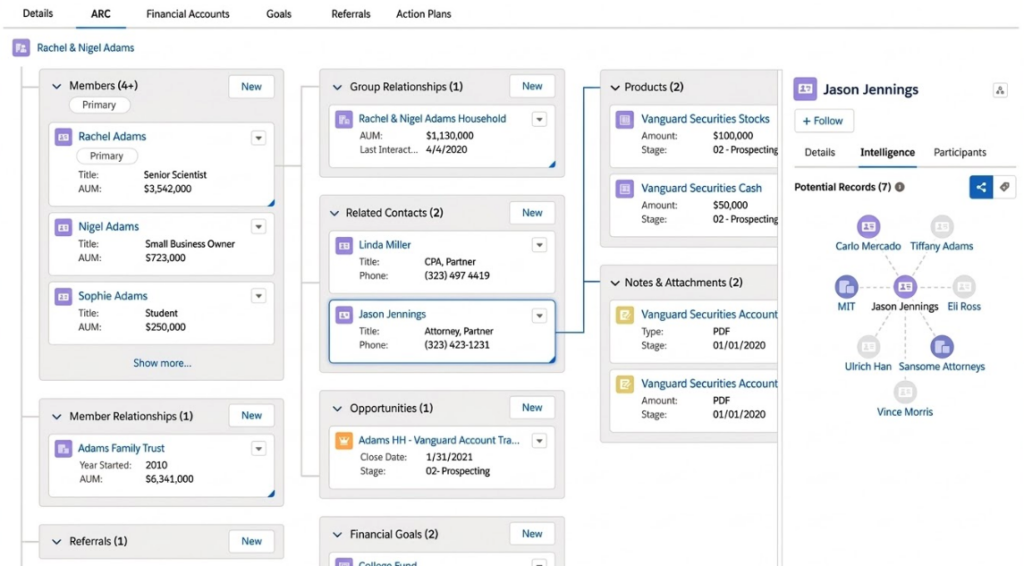Collapse the Members section
Viewport: 1024px width, 566px height.
pos(56,87)
